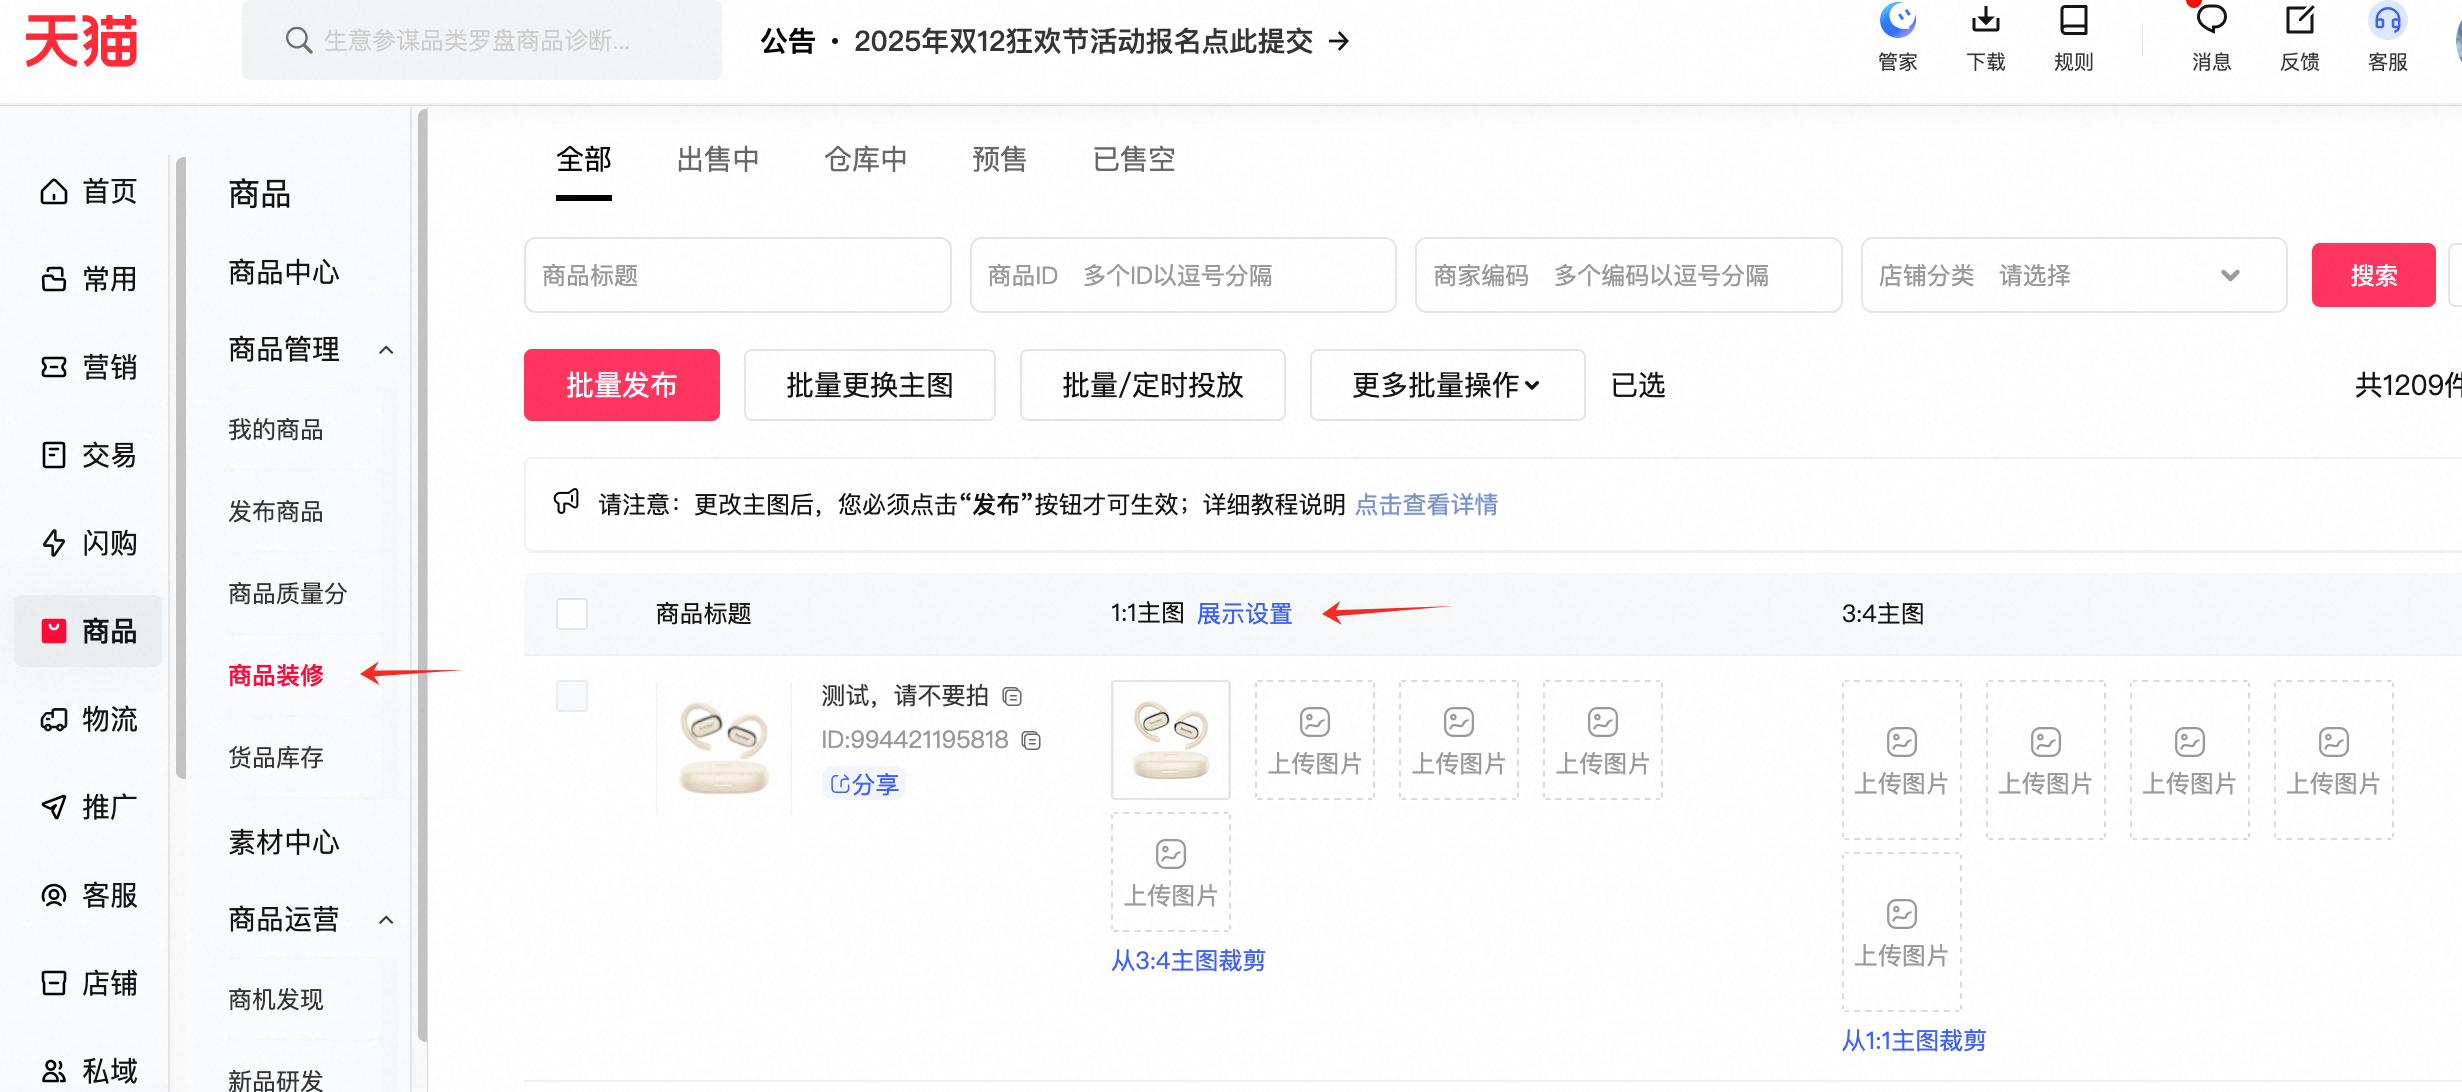This screenshot has width=2462, height=1092.
Task: Select 商品 in left sidebar
Action: (x=88, y=631)
